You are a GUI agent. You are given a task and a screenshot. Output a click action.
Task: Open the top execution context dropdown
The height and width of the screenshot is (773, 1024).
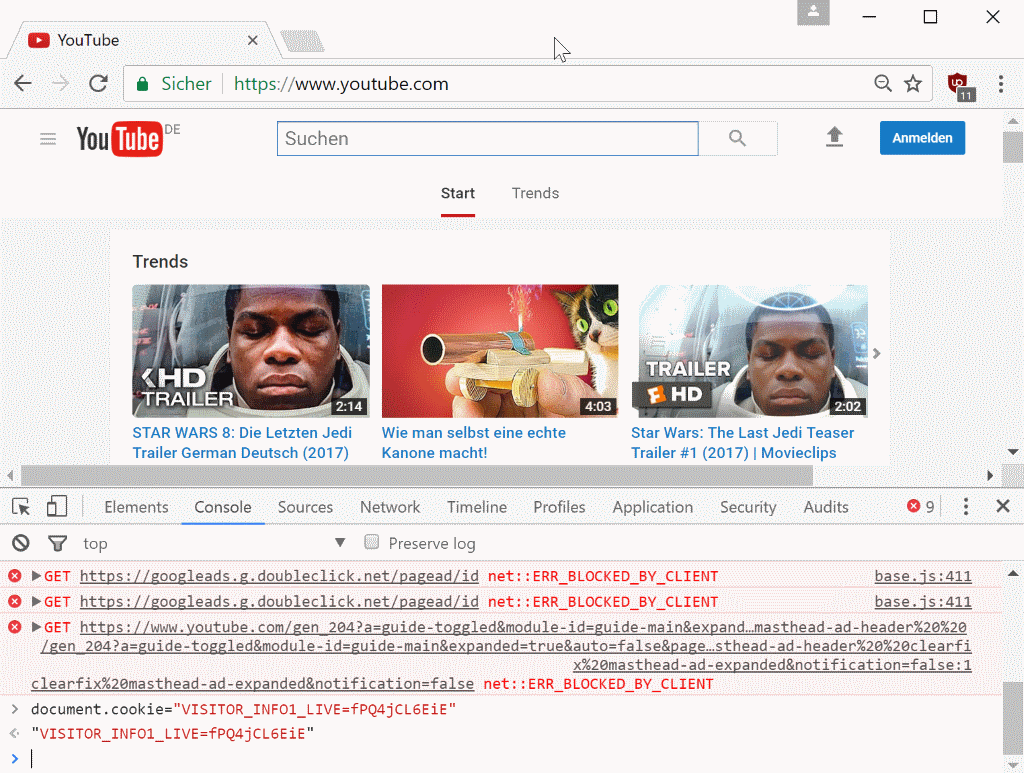point(214,543)
